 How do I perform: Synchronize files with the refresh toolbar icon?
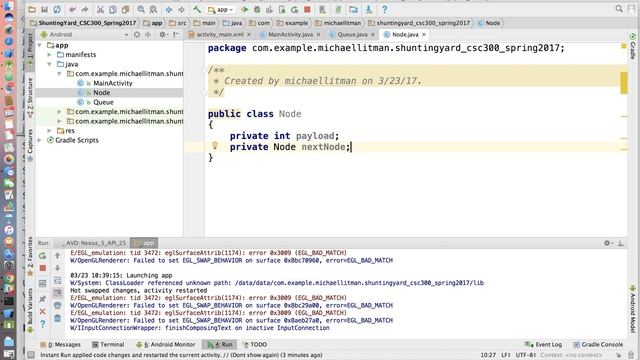click(57, 9)
